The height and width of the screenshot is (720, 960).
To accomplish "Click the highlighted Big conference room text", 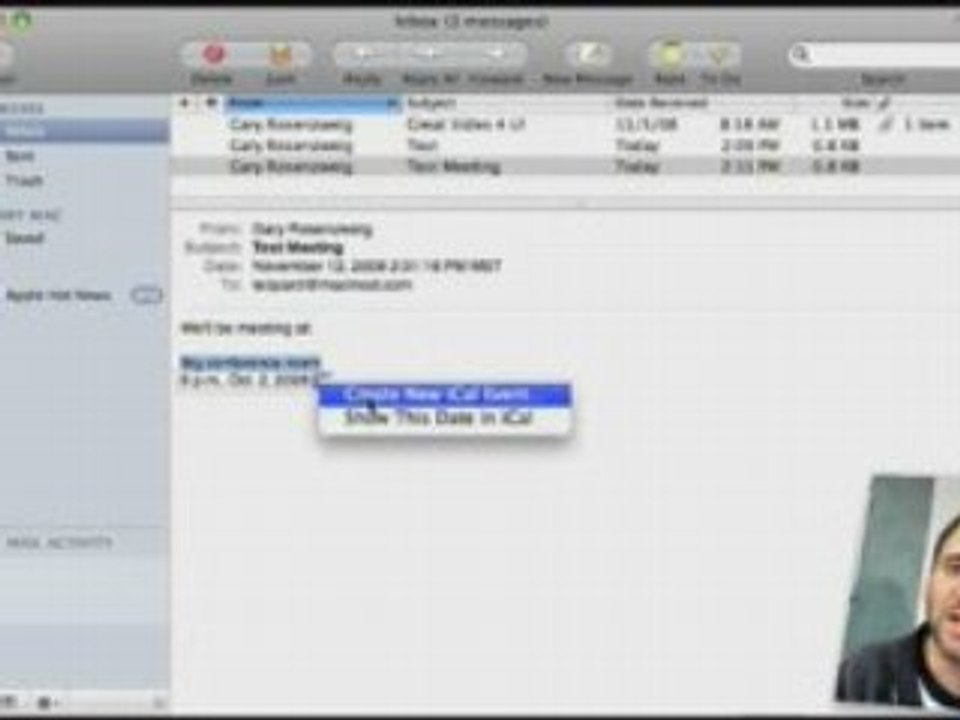I will (250, 362).
